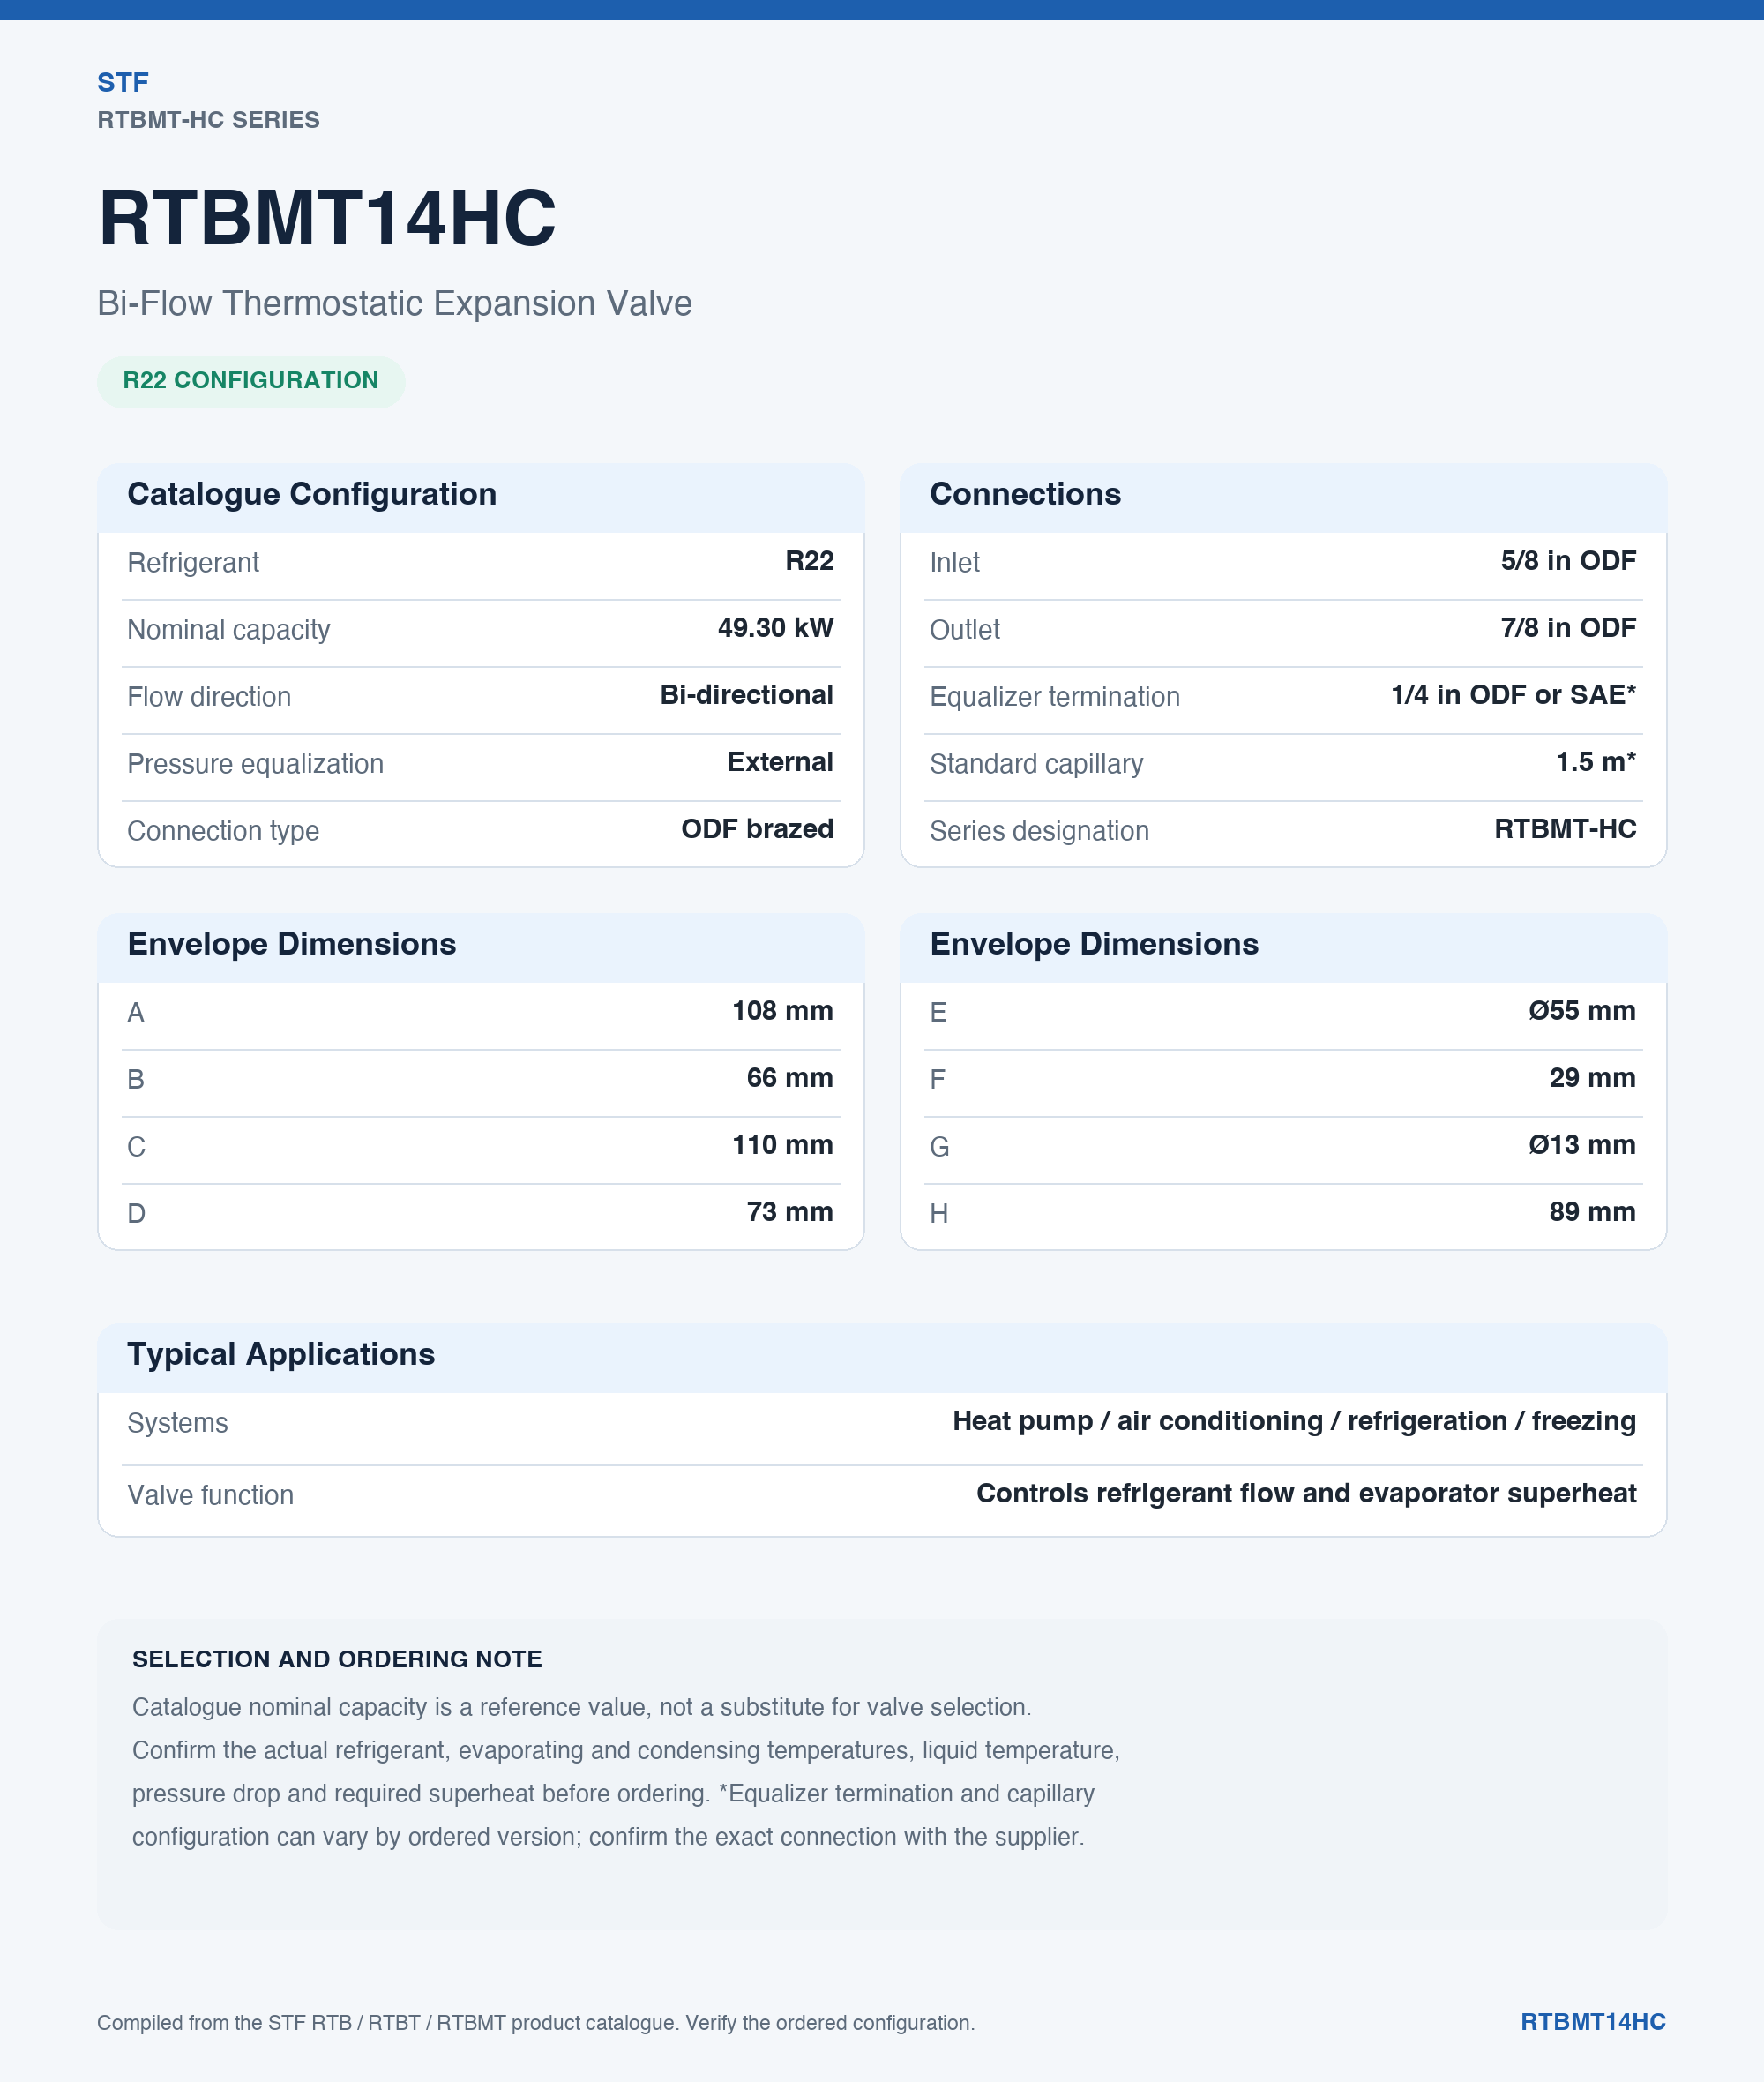Click dimension F value 29 mm
The width and height of the screenshot is (1764, 2082).
coord(1593,1078)
